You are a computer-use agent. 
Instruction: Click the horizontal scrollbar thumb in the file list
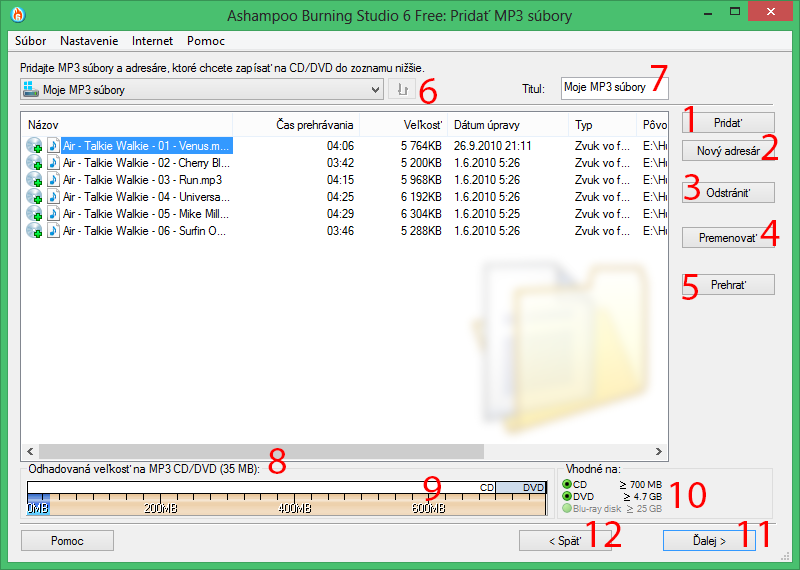click(261, 452)
